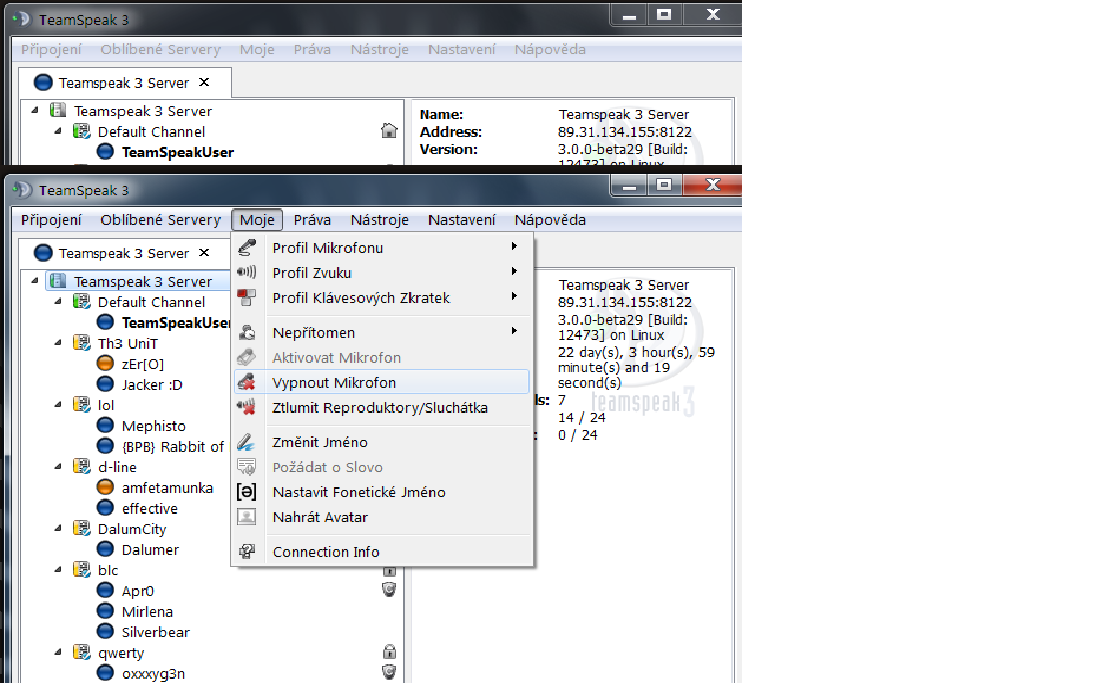The width and height of the screenshot is (1113, 683).
Task: Click the Profil Klávesových Zkratek icon
Action: (247, 298)
